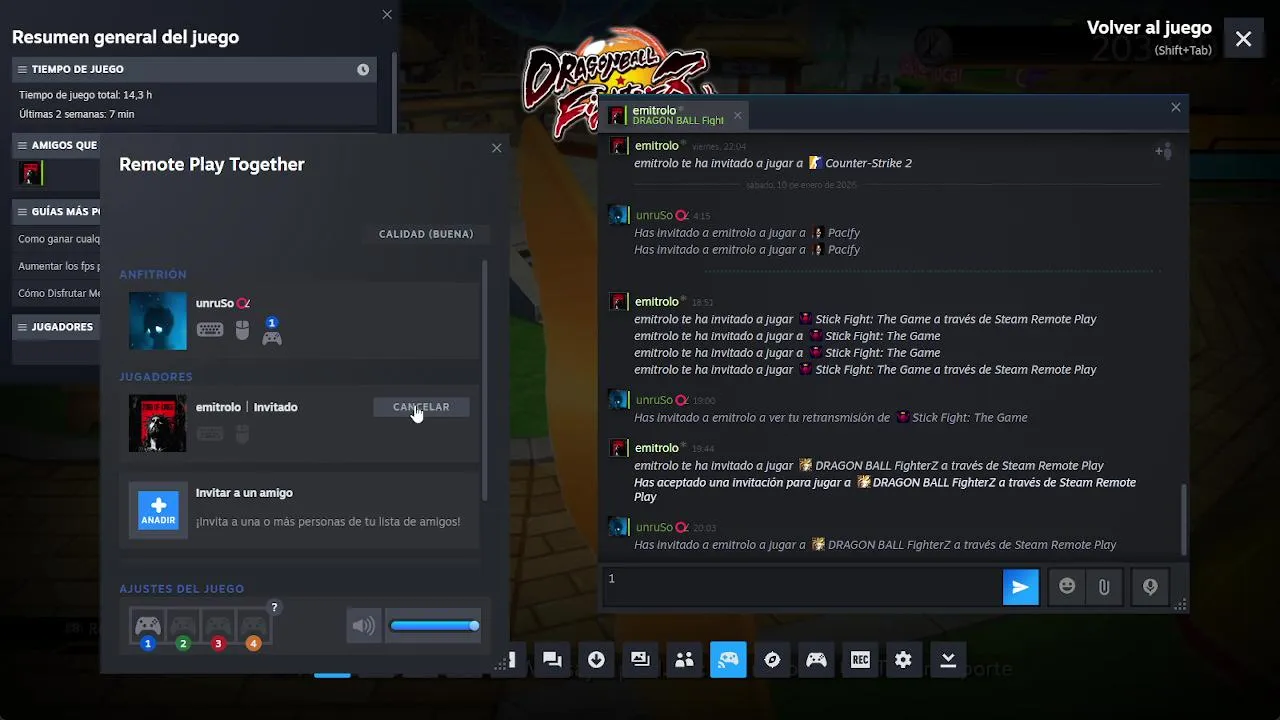Open controller settings icon in overlay toolbar
This screenshot has height=720, width=1280.
pyautogui.click(x=816, y=660)
